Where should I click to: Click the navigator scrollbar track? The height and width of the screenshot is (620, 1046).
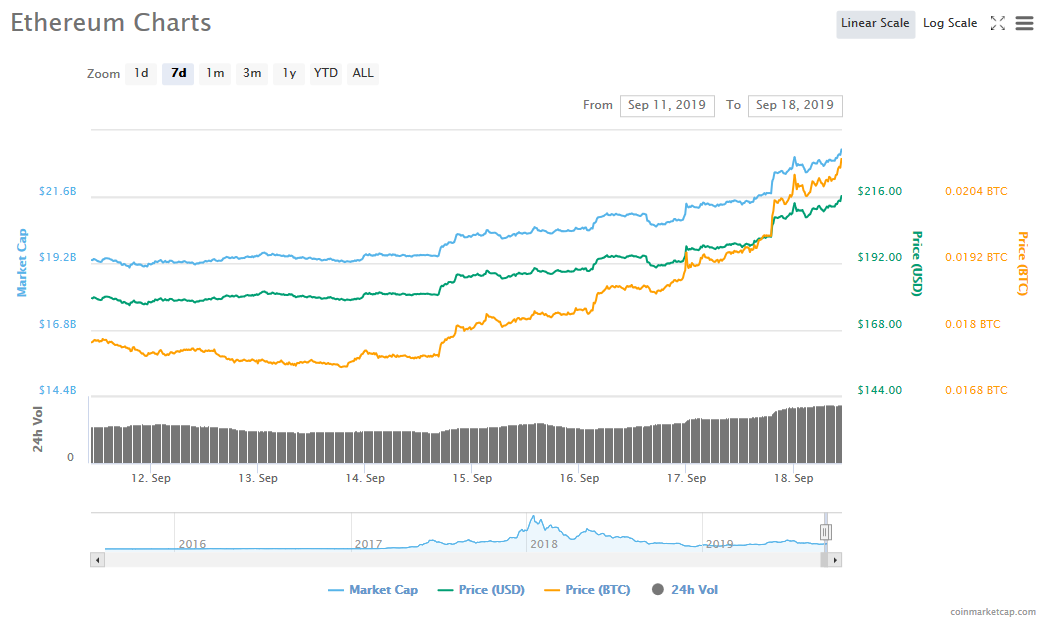pos(462,560)
